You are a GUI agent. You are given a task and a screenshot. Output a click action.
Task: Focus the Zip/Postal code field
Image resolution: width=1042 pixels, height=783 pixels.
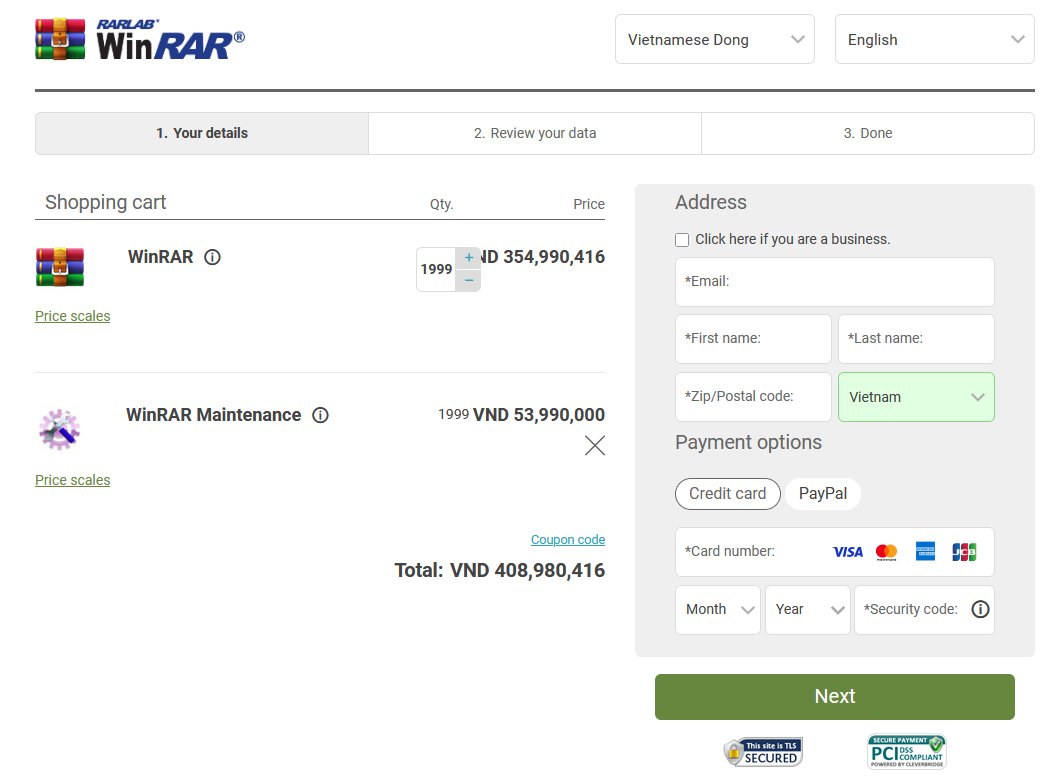753,397
